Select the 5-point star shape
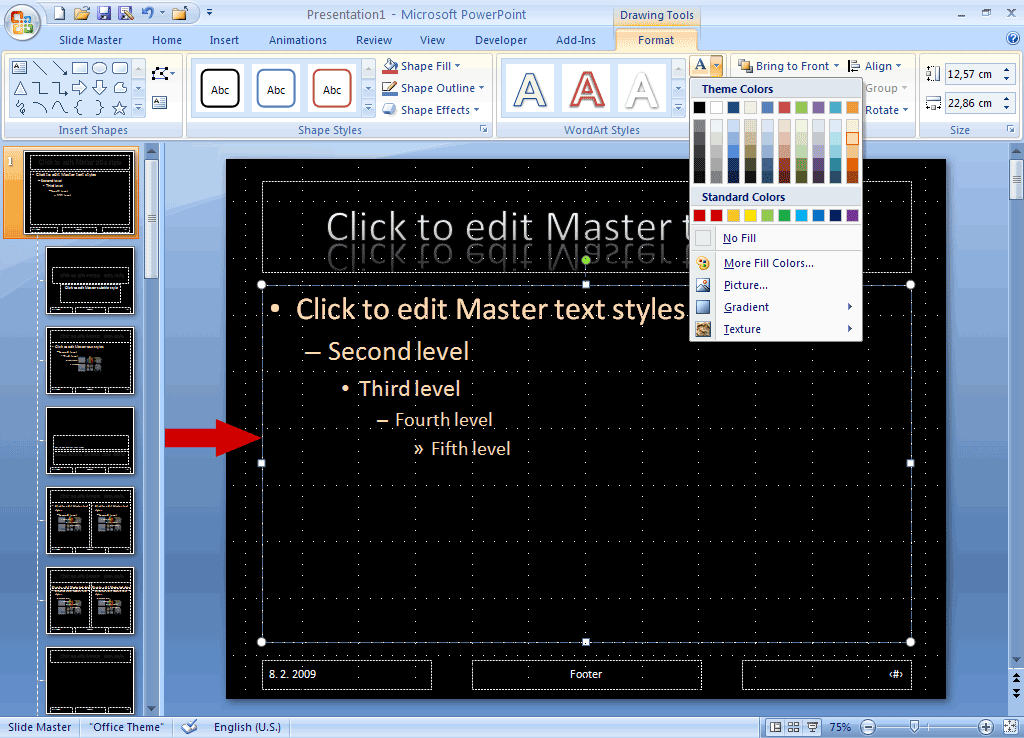This screenshot has width=1024, height=738. coord(120,108)
